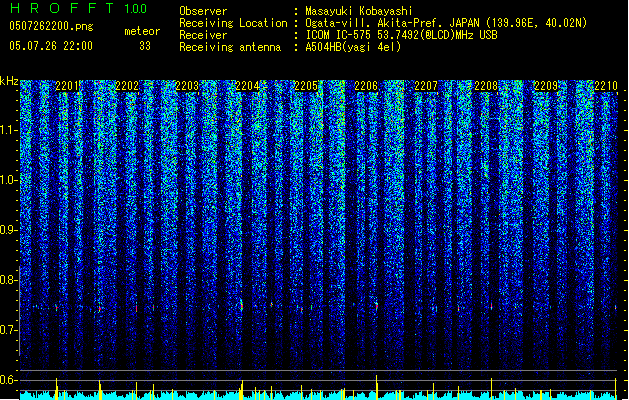Click the 2201 time marker

click(x=67, y=86)
